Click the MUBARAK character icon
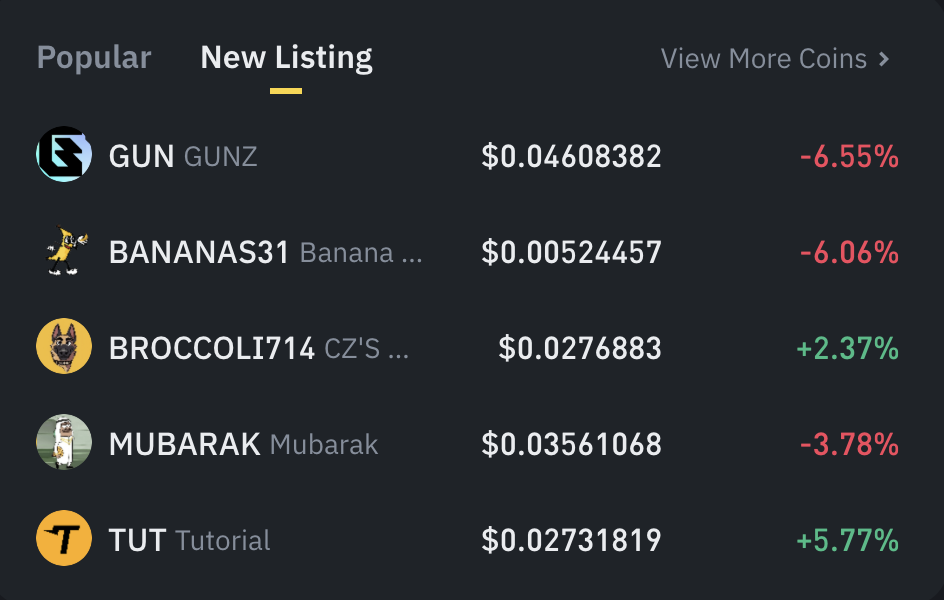This screenshot has width=944, height=600. click(64, 442)
